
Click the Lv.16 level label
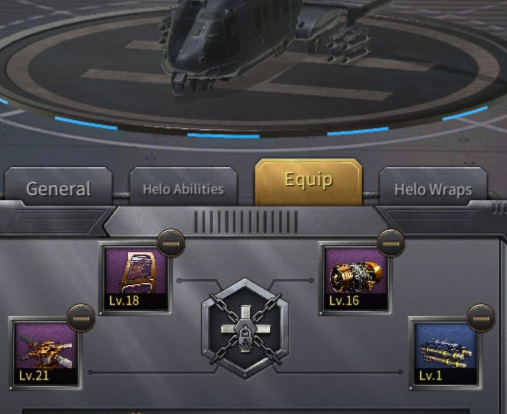pyautogui.click(x=344, y=301)
